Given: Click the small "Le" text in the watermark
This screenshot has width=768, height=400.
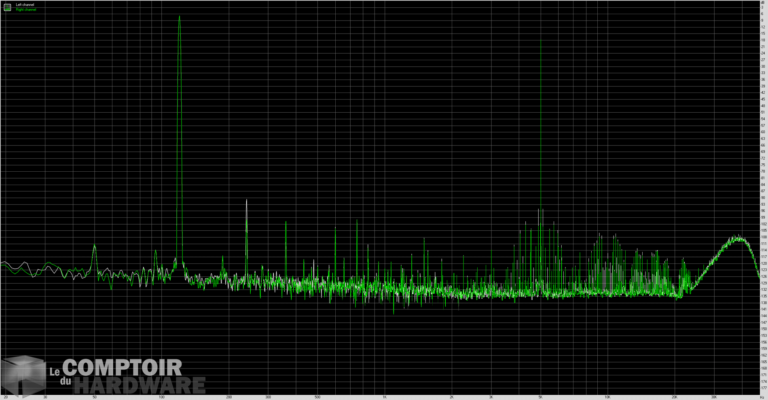Looking at the screenshot, I should [56, 370].
